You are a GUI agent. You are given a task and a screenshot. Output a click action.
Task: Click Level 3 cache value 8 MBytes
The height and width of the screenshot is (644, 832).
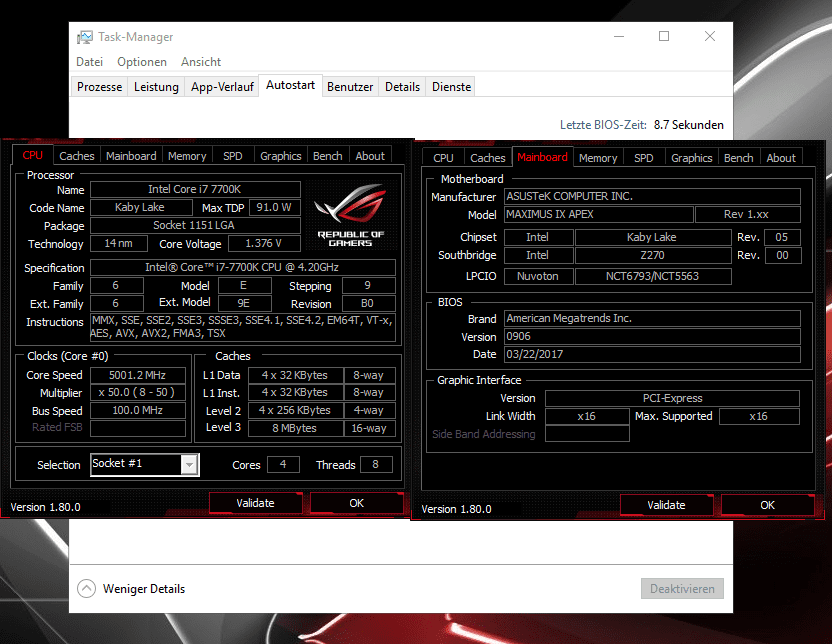296,428
